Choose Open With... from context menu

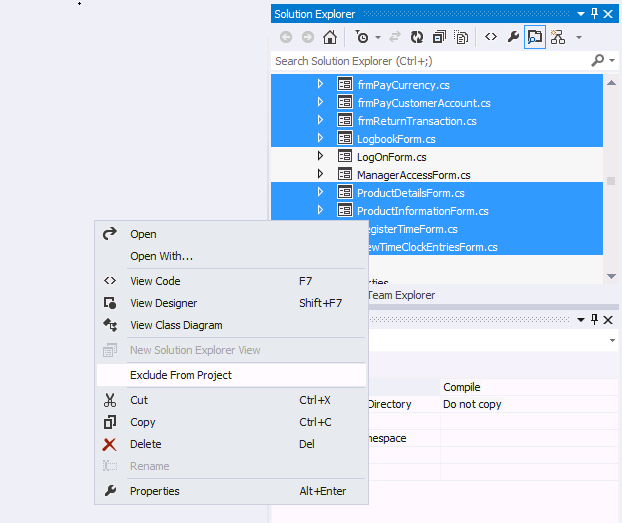pos(231,256)
